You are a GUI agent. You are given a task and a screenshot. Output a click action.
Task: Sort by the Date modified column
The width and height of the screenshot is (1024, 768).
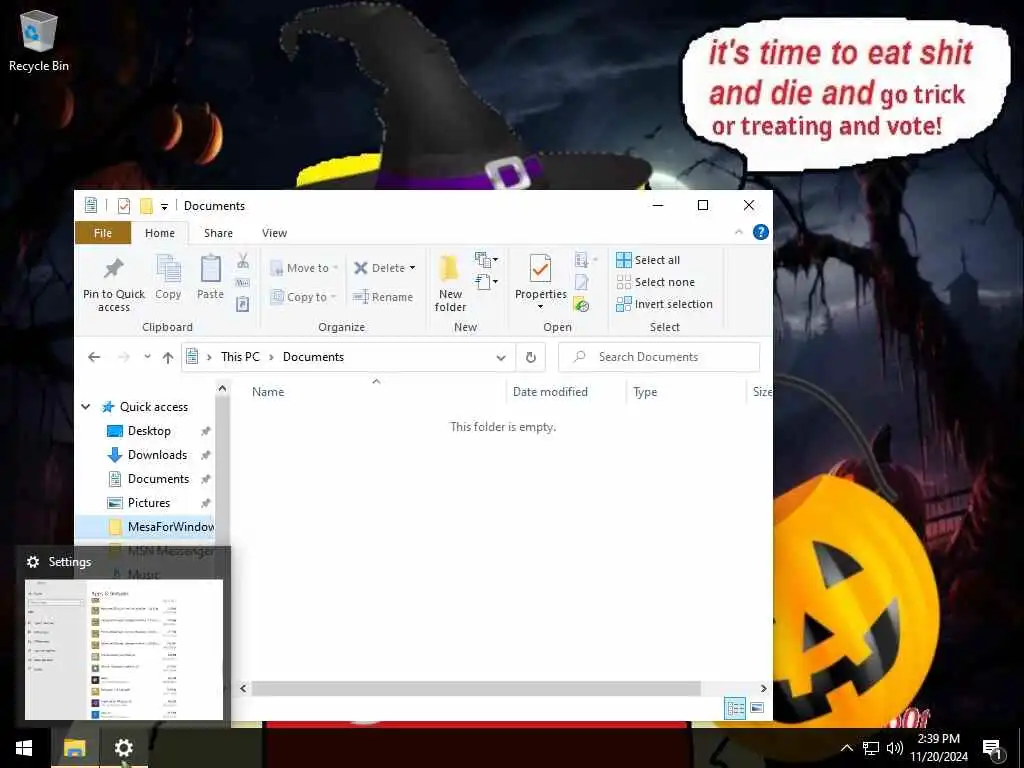click(x=550, y=392)
